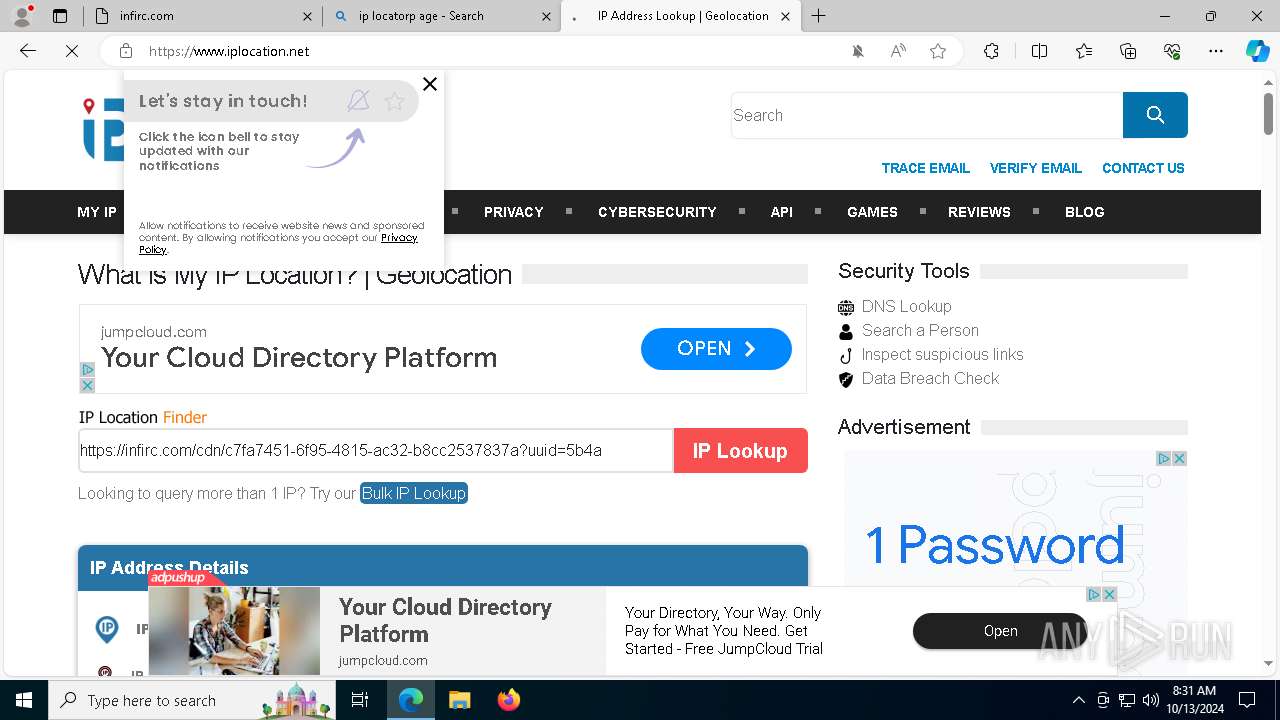Viewport: 1280px width, 720px height.
Task: Open the CONTACT US link
Action: coord(1143,168)
